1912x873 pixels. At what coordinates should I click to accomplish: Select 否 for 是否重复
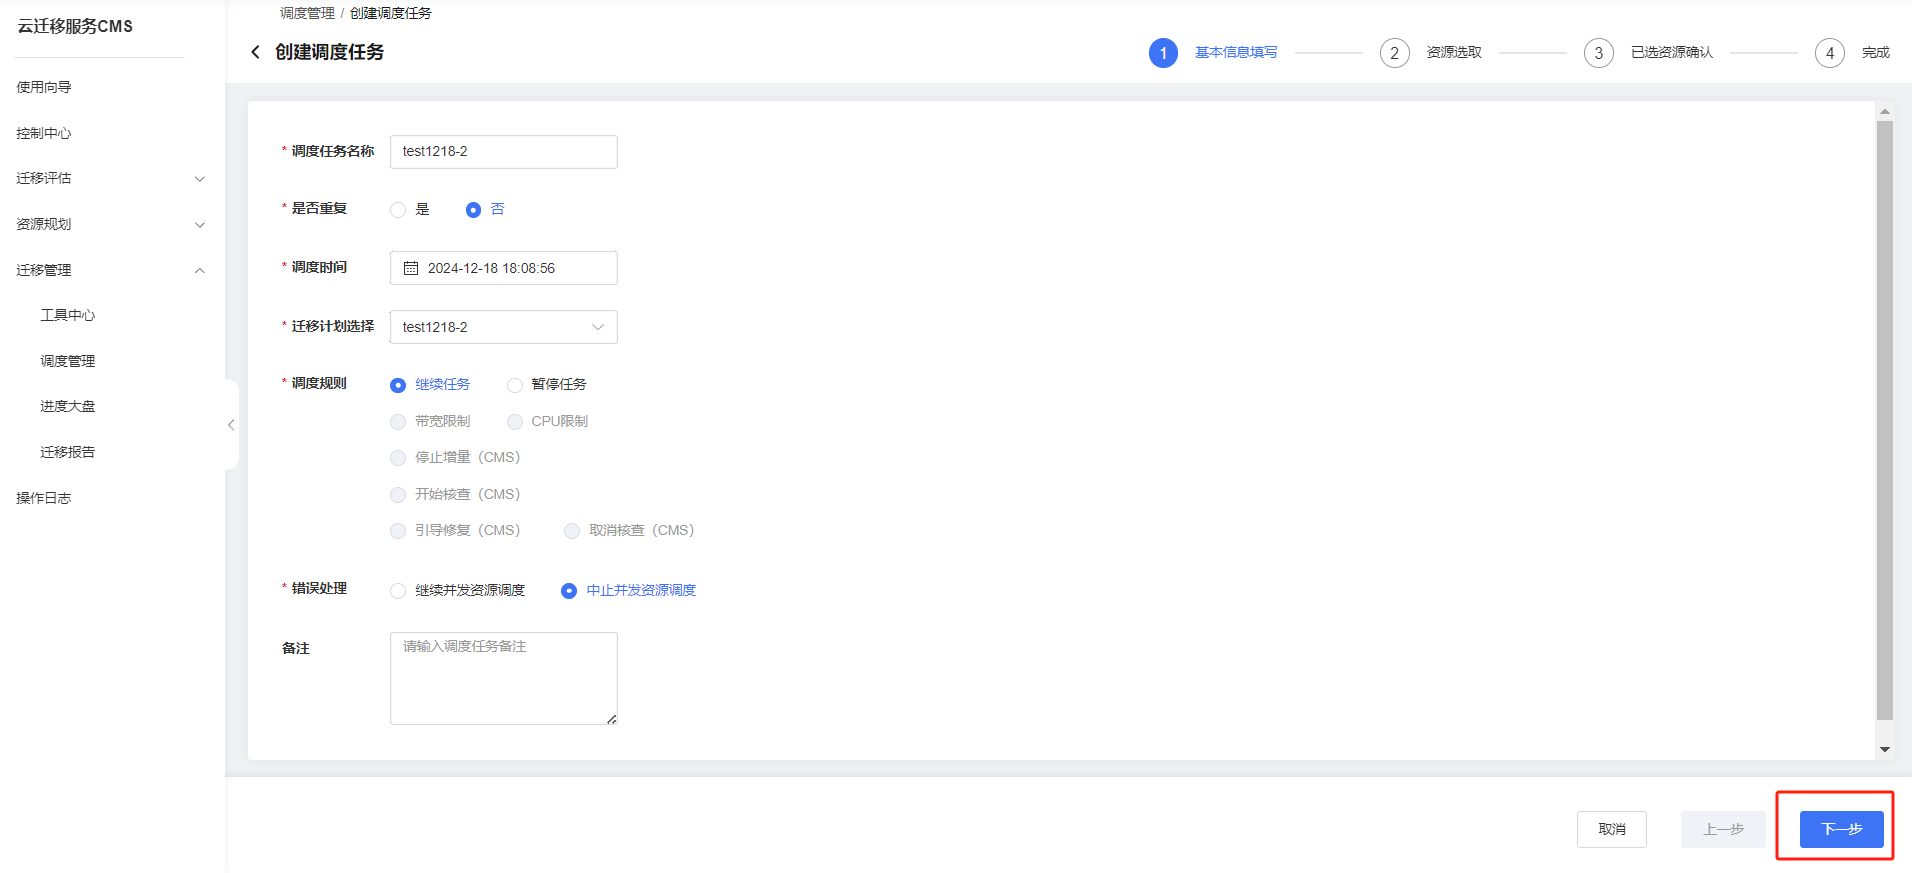point(473,210)
